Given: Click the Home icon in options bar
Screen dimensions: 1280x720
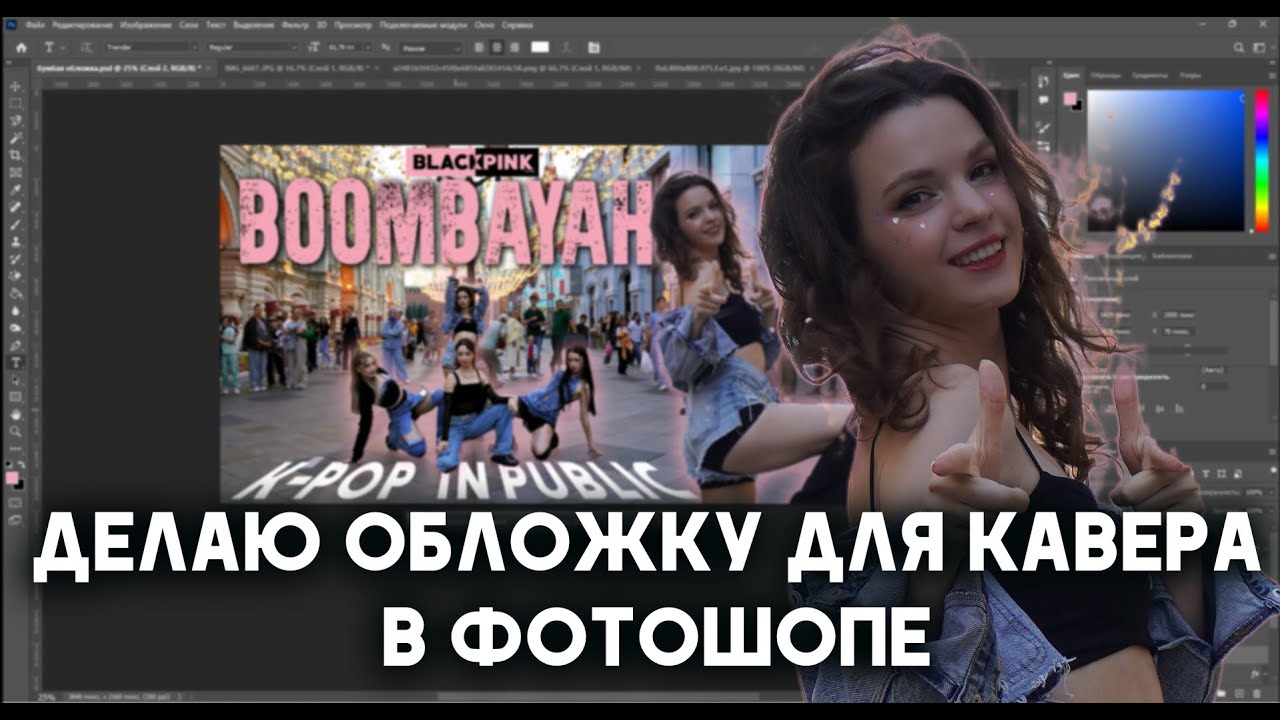Looking at the screenshot, I should (x=21, y=47).
